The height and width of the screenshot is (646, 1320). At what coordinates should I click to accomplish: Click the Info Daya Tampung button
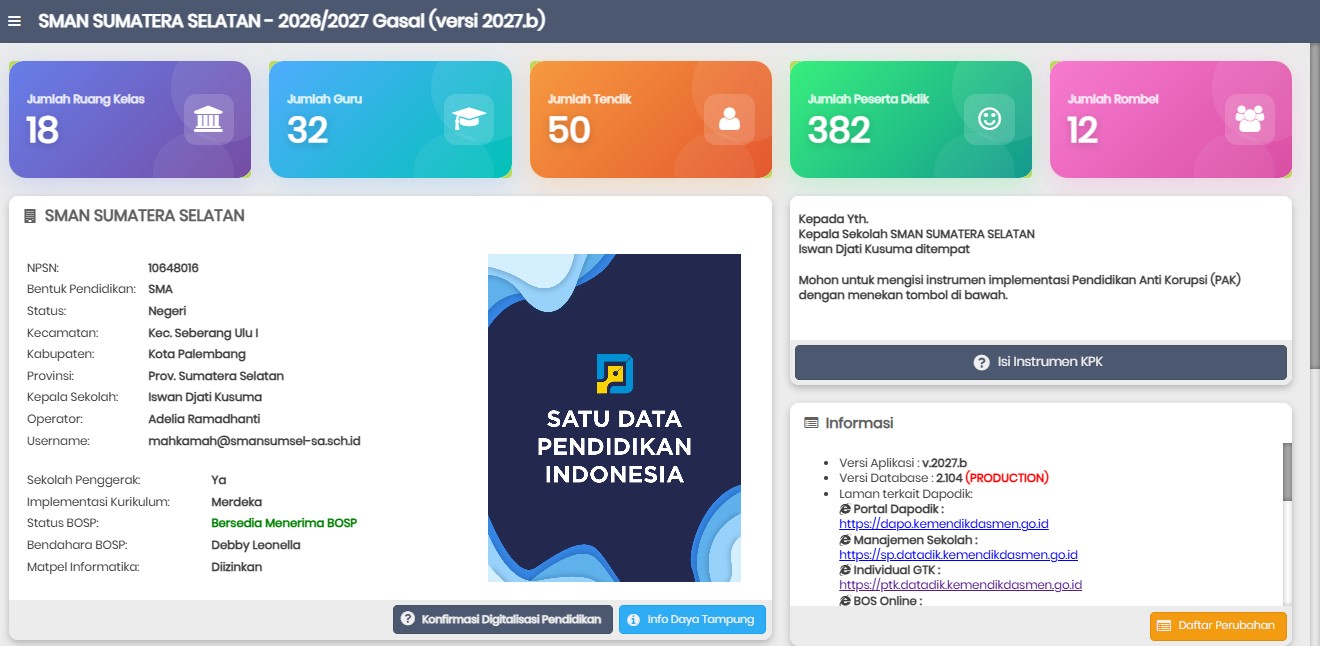[692, 620]
